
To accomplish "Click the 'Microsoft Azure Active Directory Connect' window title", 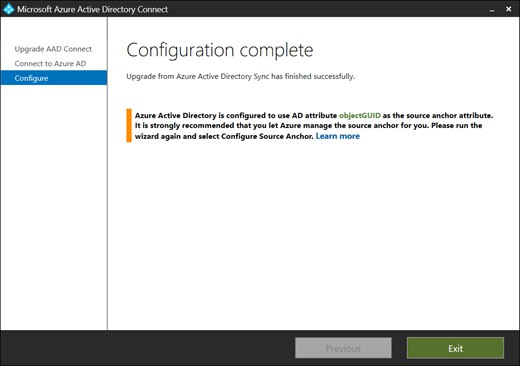I will coord(93,9).
